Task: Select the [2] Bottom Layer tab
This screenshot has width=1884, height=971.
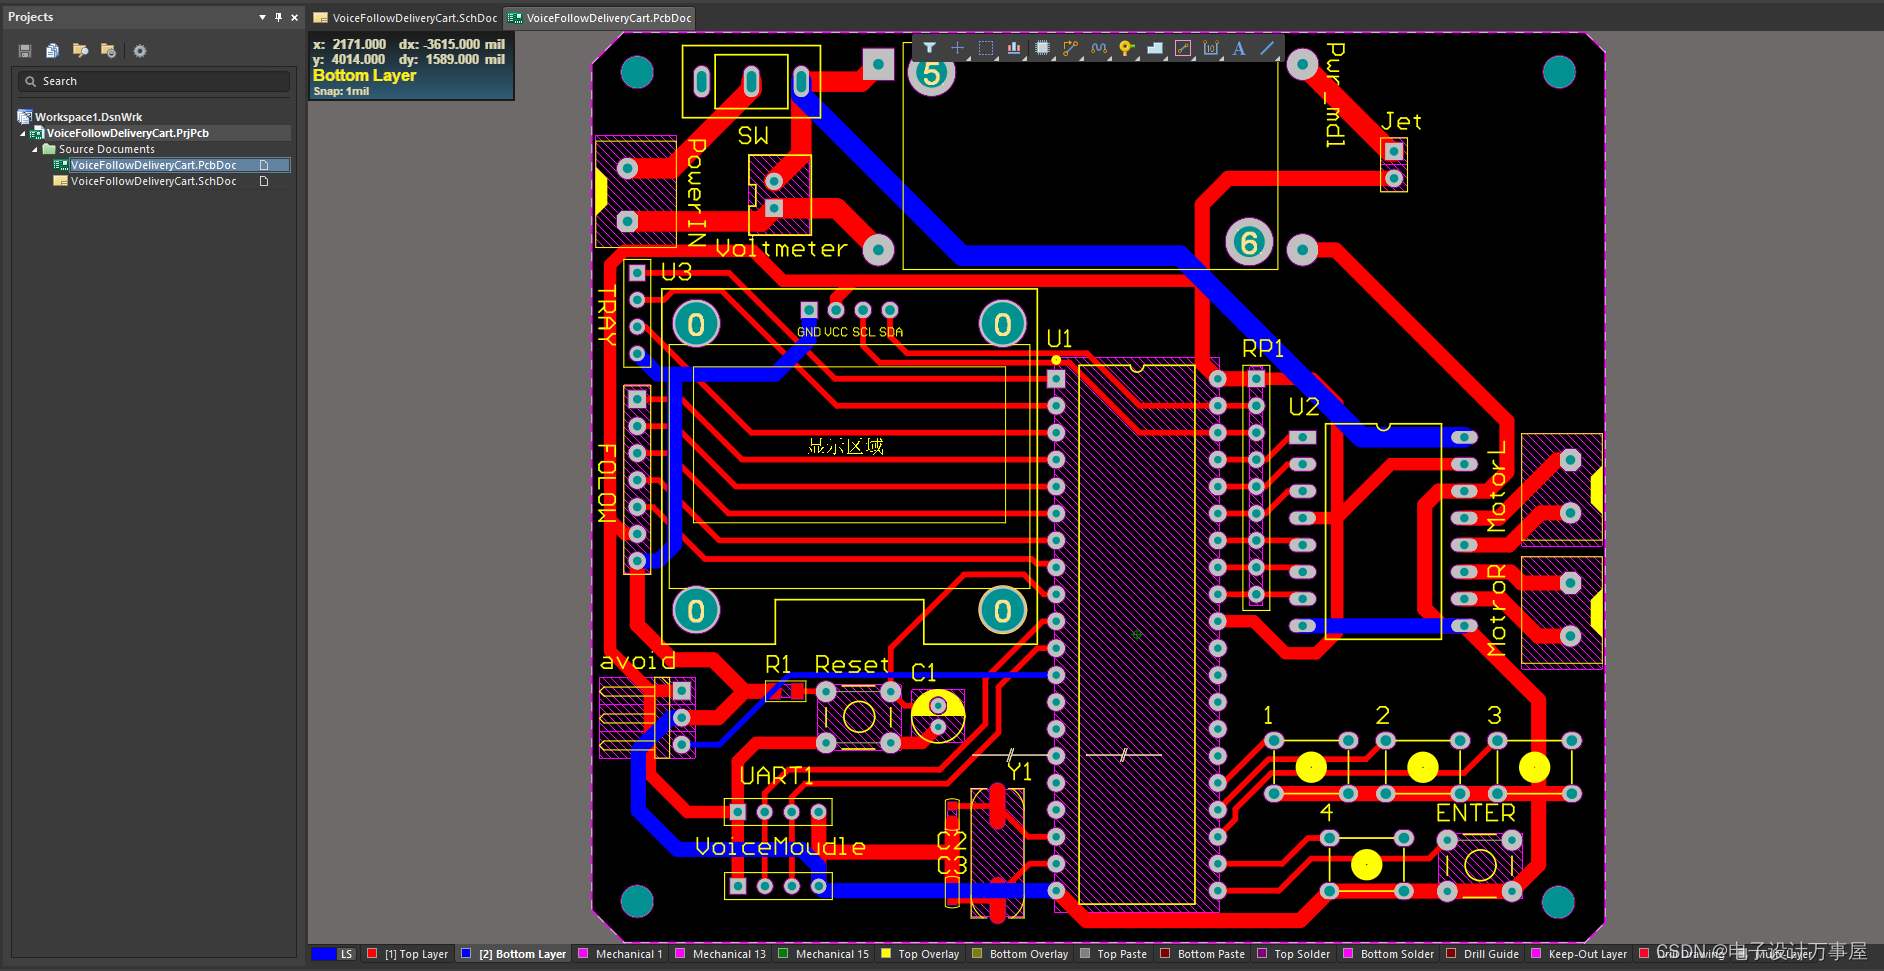Action: (x=513, y=954)
